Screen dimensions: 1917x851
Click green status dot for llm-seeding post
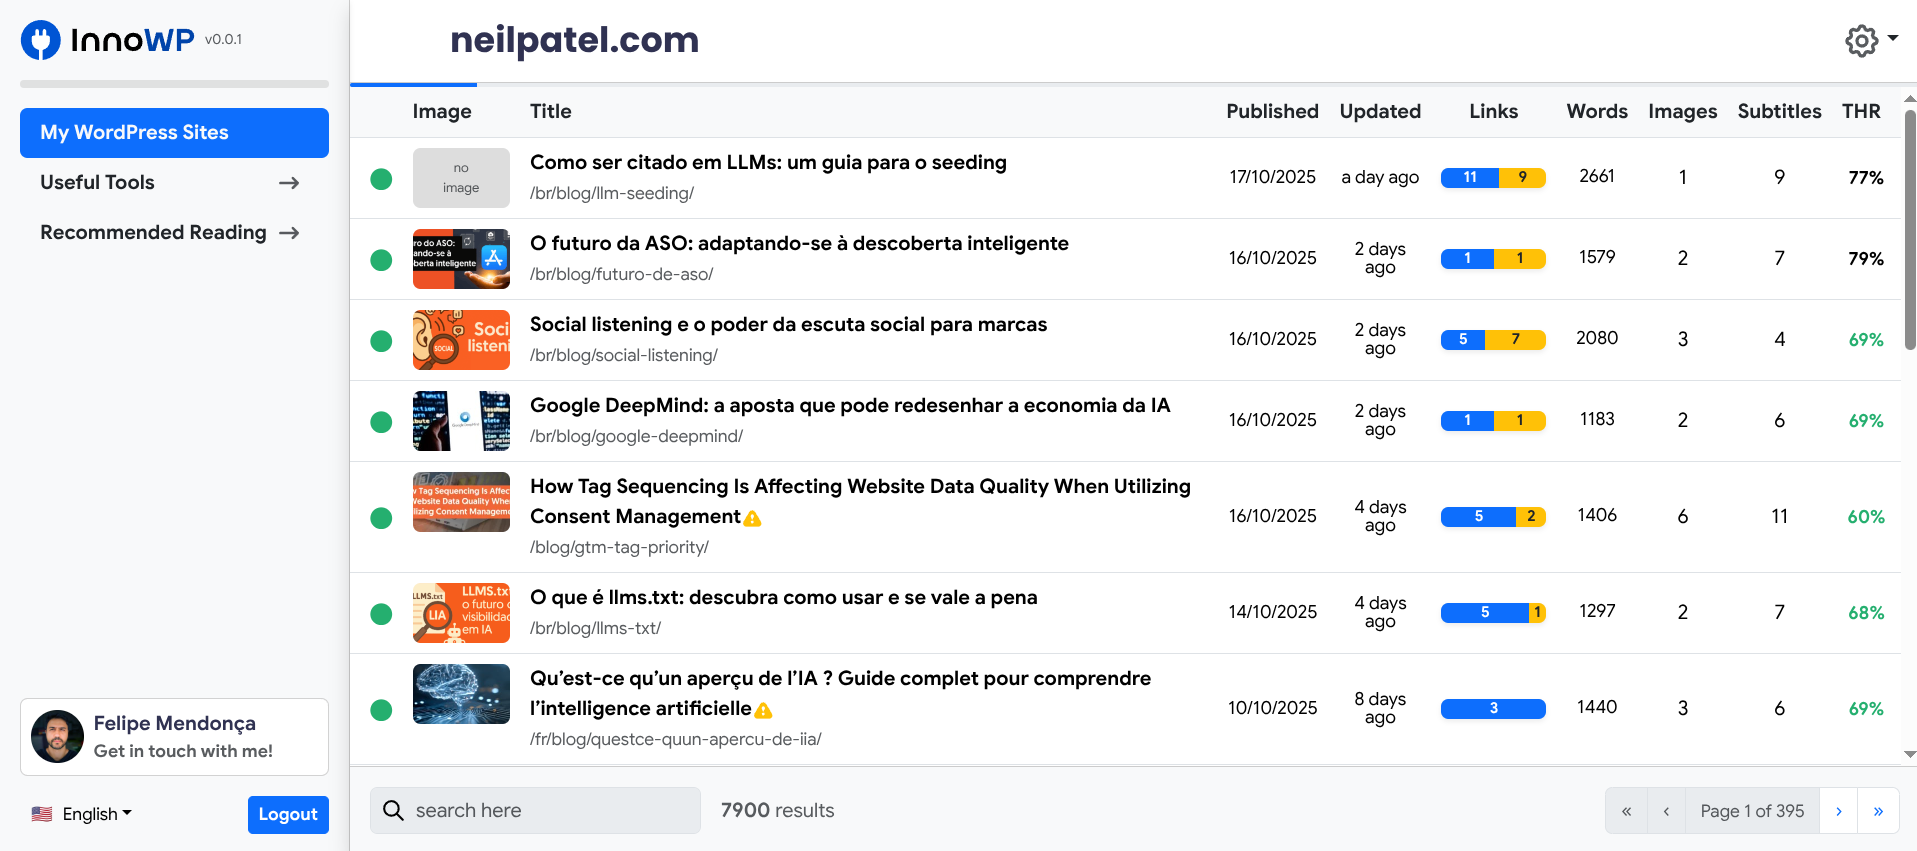tap(381, 179)
